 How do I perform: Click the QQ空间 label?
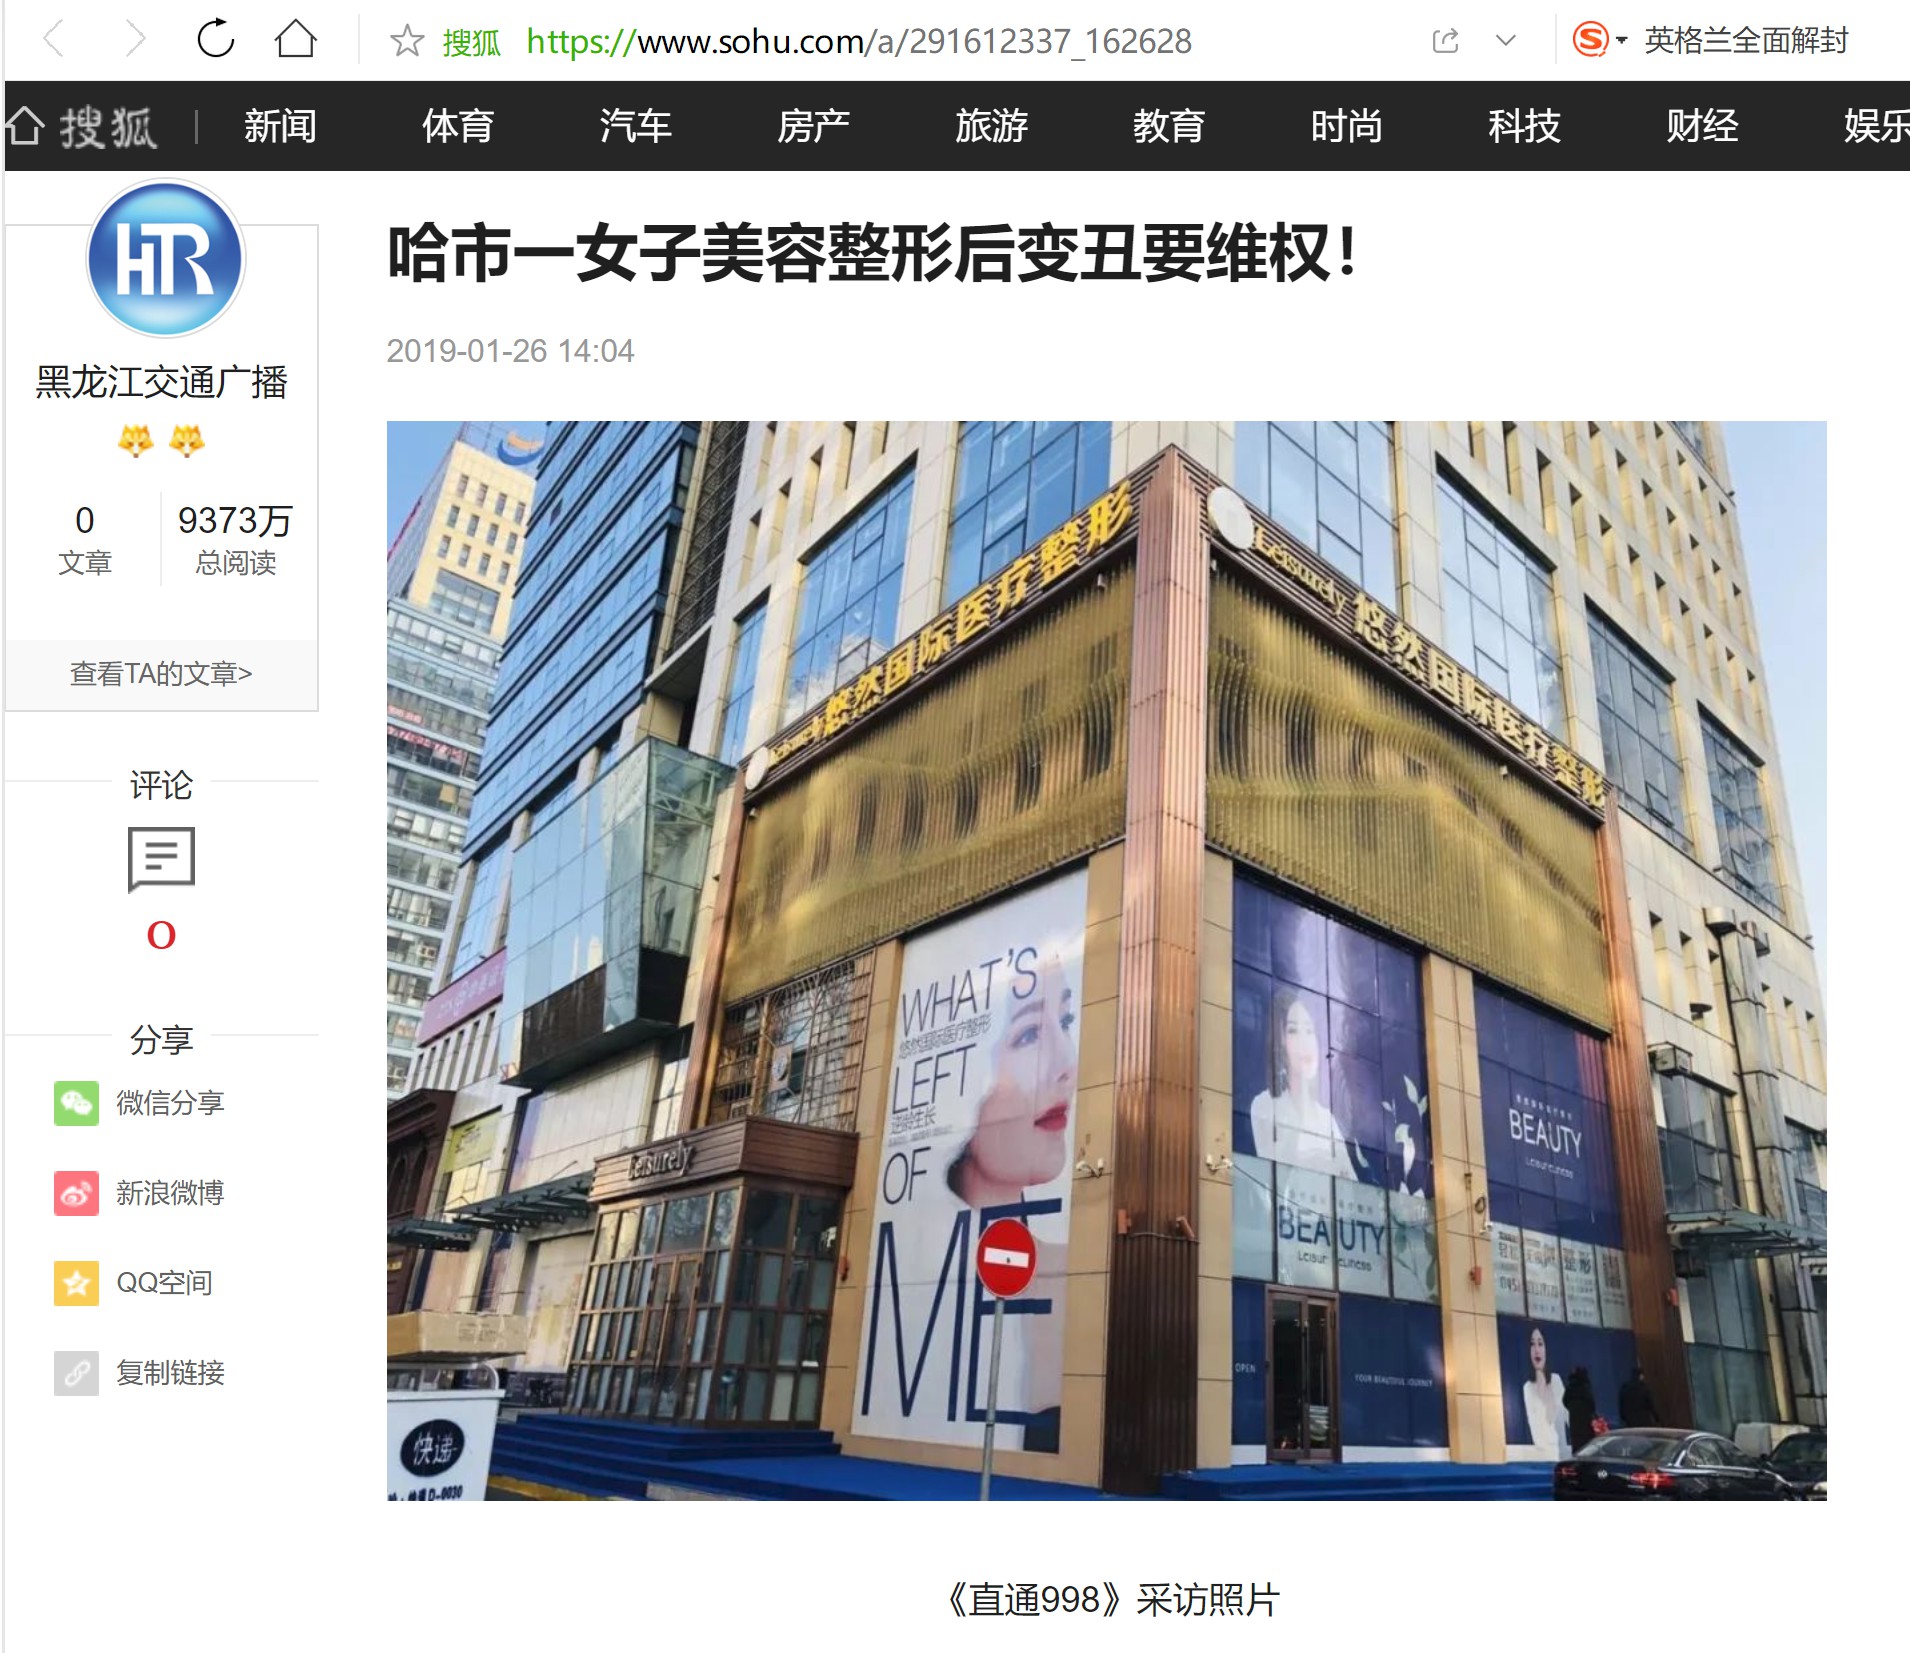tap(164, 1283)
